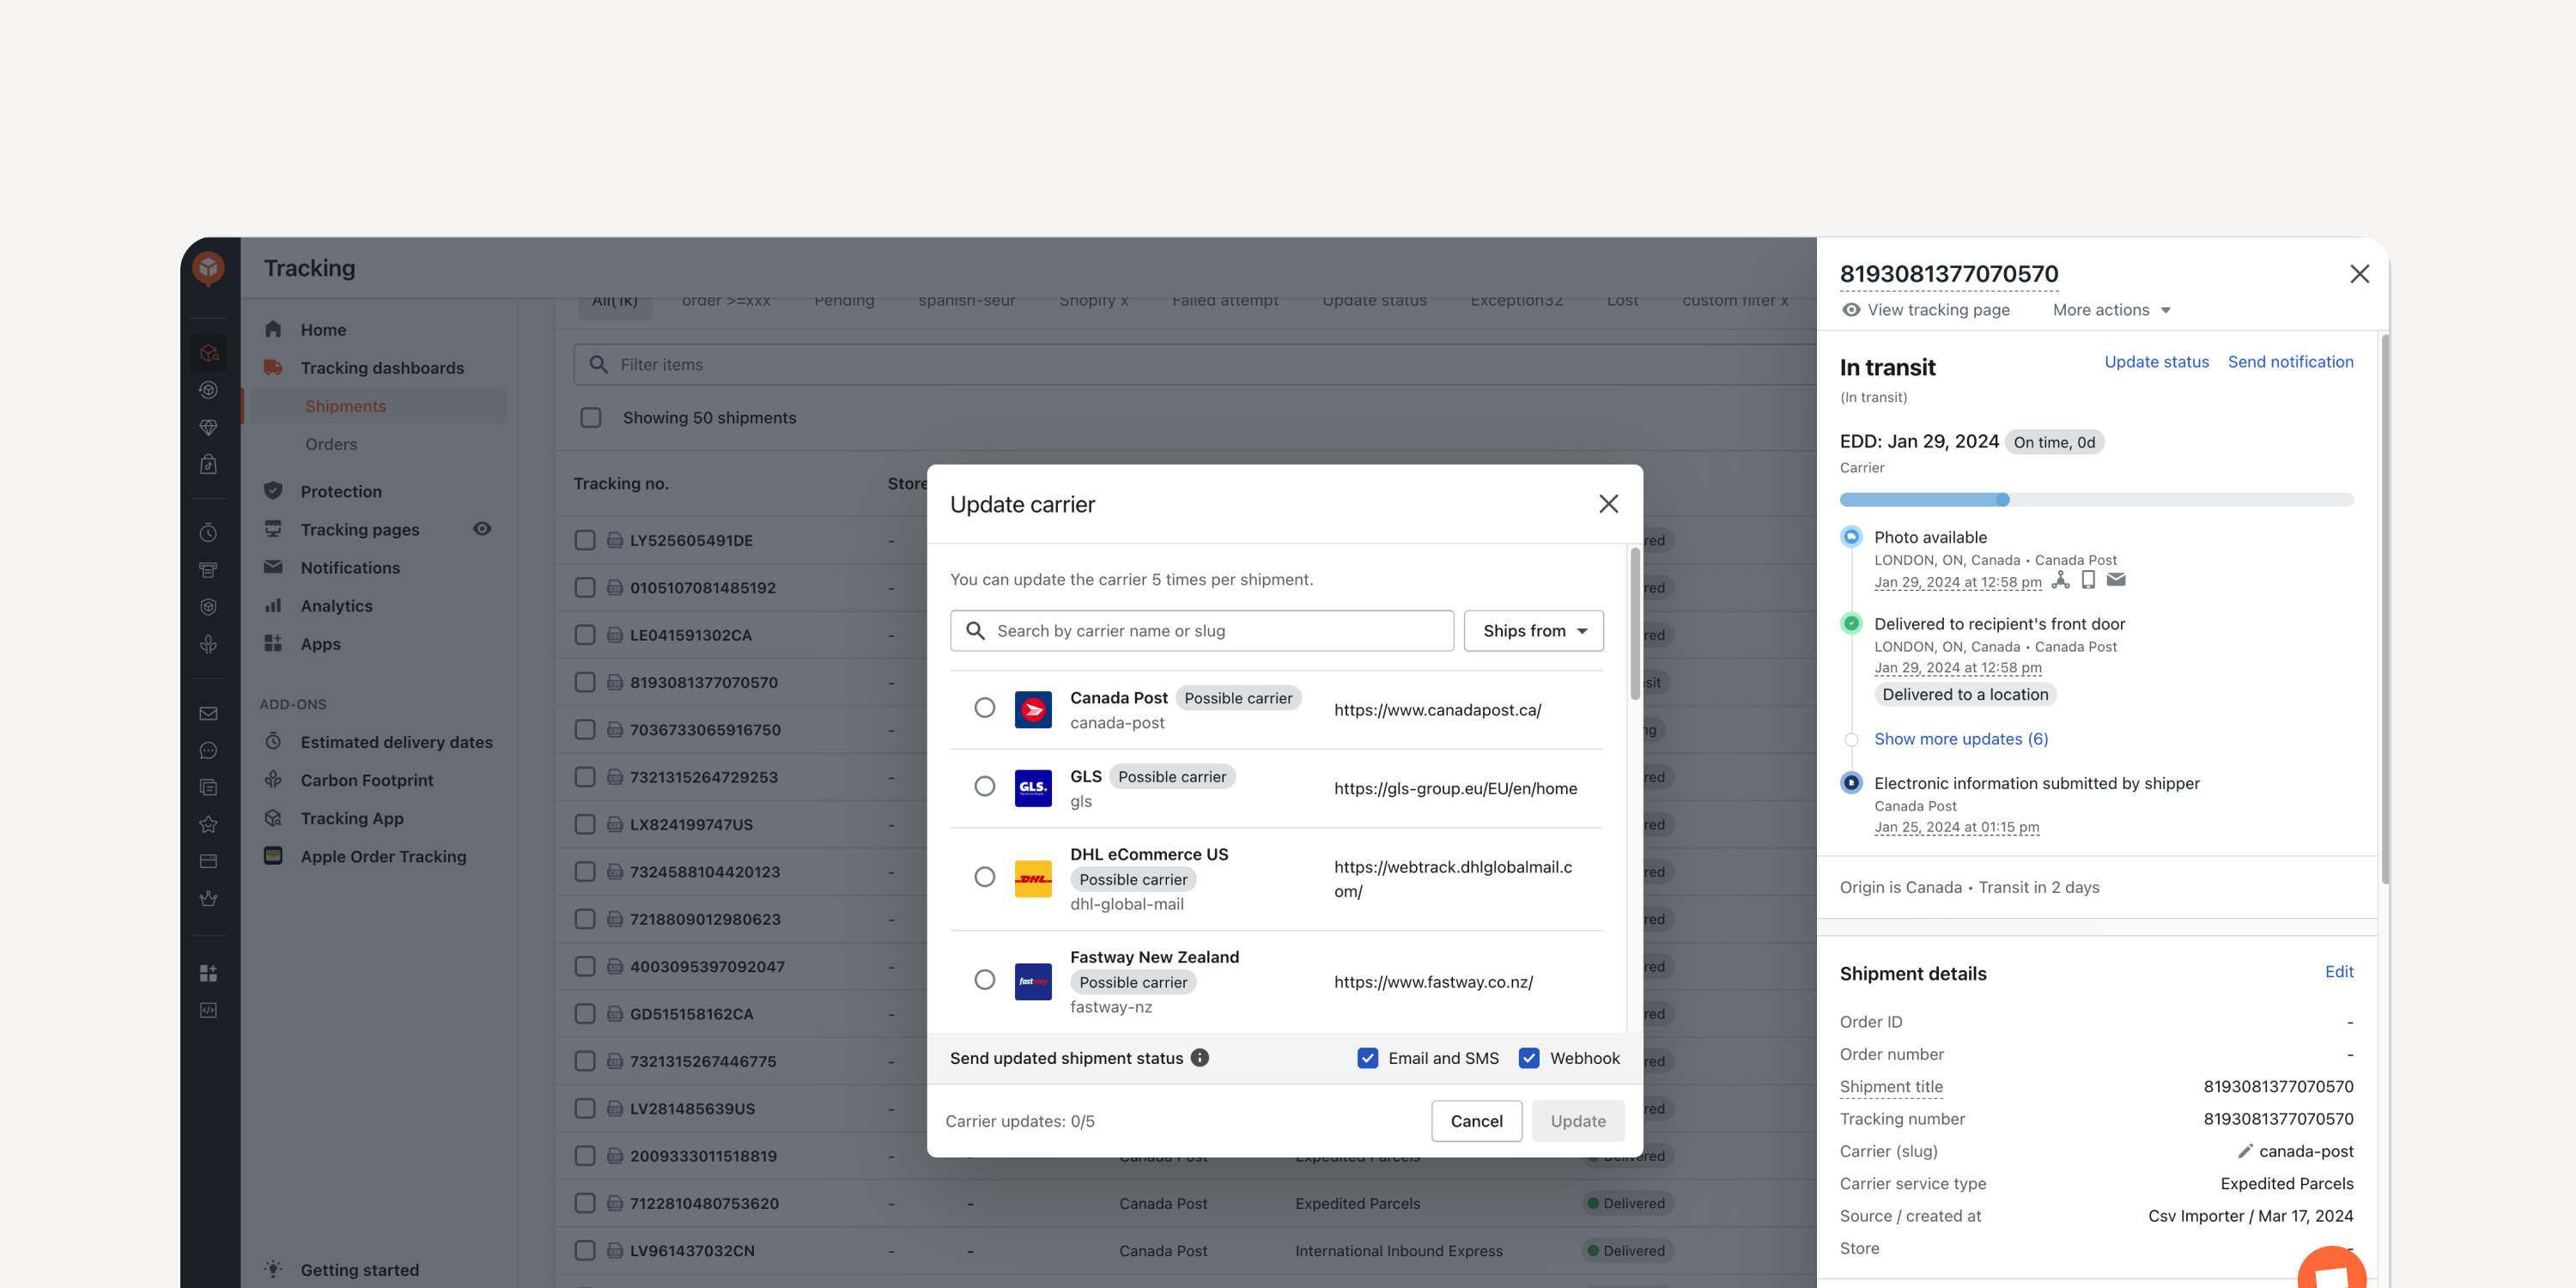This screenshot has width=2576, height=1288.
Task: Expand the More actions menu
Action: click(2111, 310)
